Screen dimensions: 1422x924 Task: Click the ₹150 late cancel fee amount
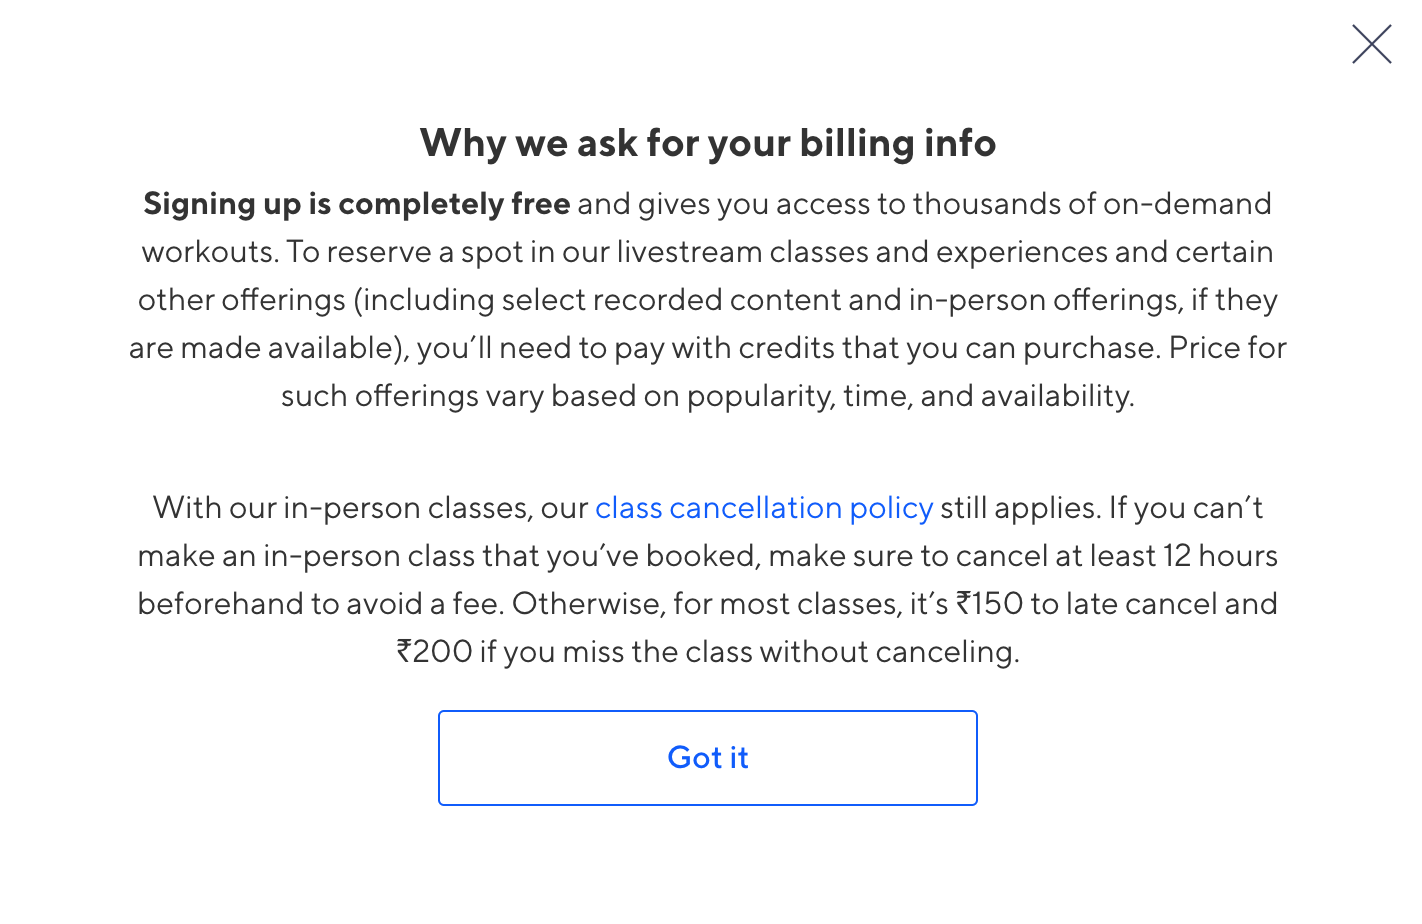click(990, 604)
